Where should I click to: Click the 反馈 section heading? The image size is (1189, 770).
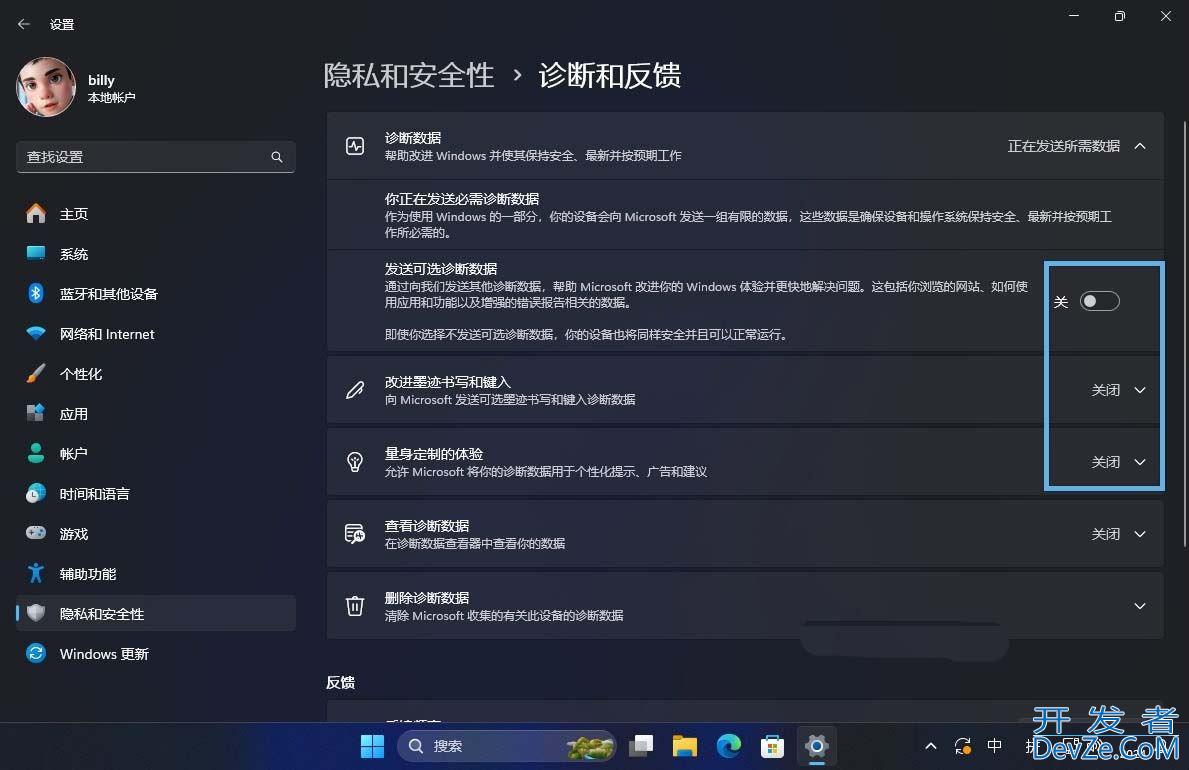(x=340, y=682)
